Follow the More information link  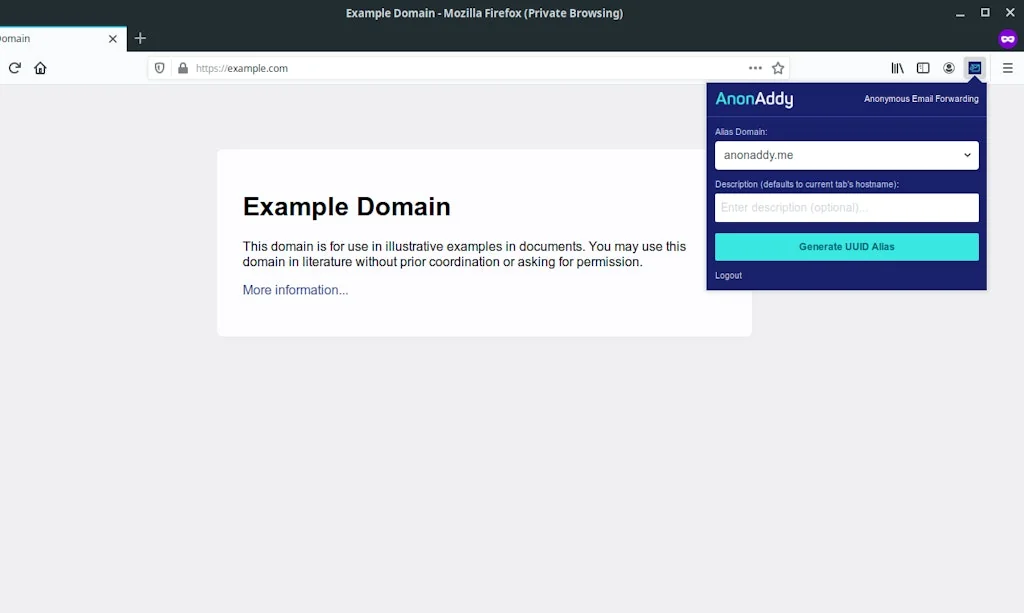click(x=295, y=290)
